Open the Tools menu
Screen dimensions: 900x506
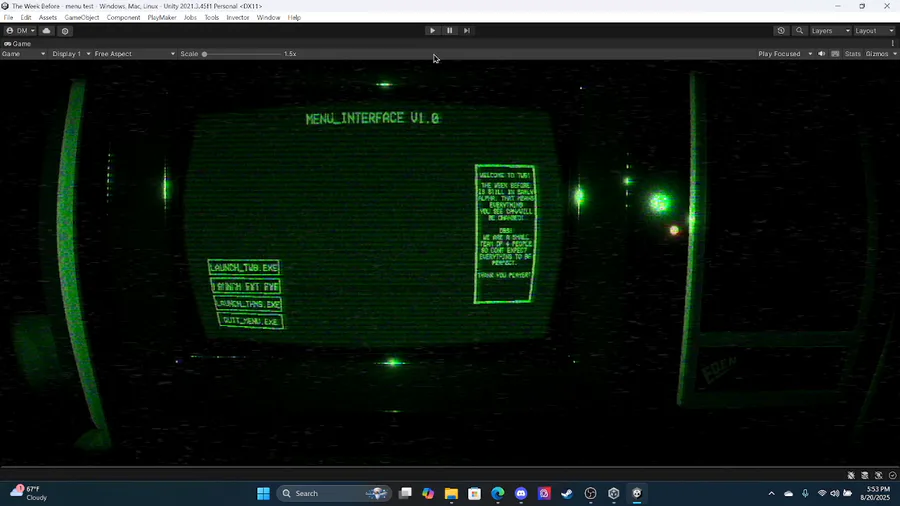pos(212,18)
